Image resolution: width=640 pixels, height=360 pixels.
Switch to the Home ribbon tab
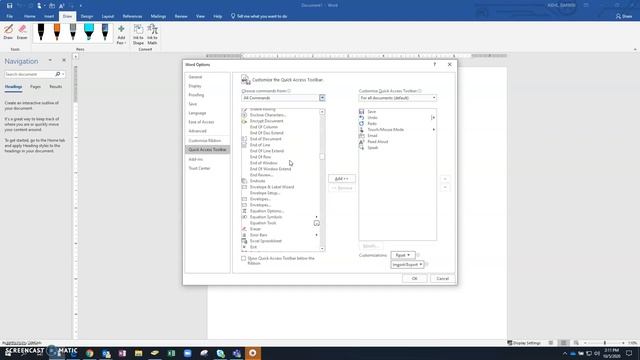point(29,16)
